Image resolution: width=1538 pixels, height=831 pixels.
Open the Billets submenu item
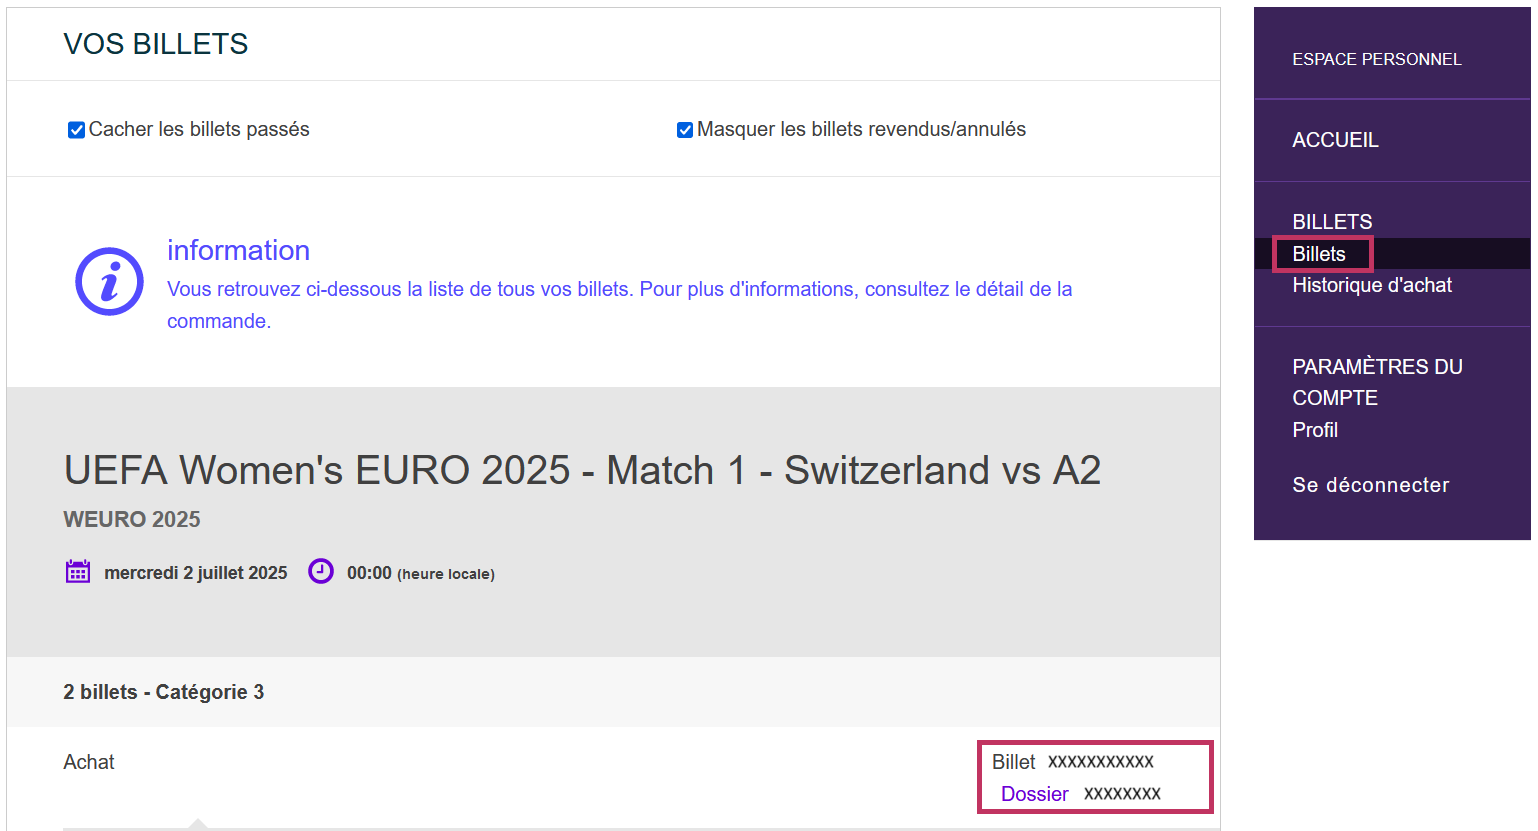click(1319, 254)
